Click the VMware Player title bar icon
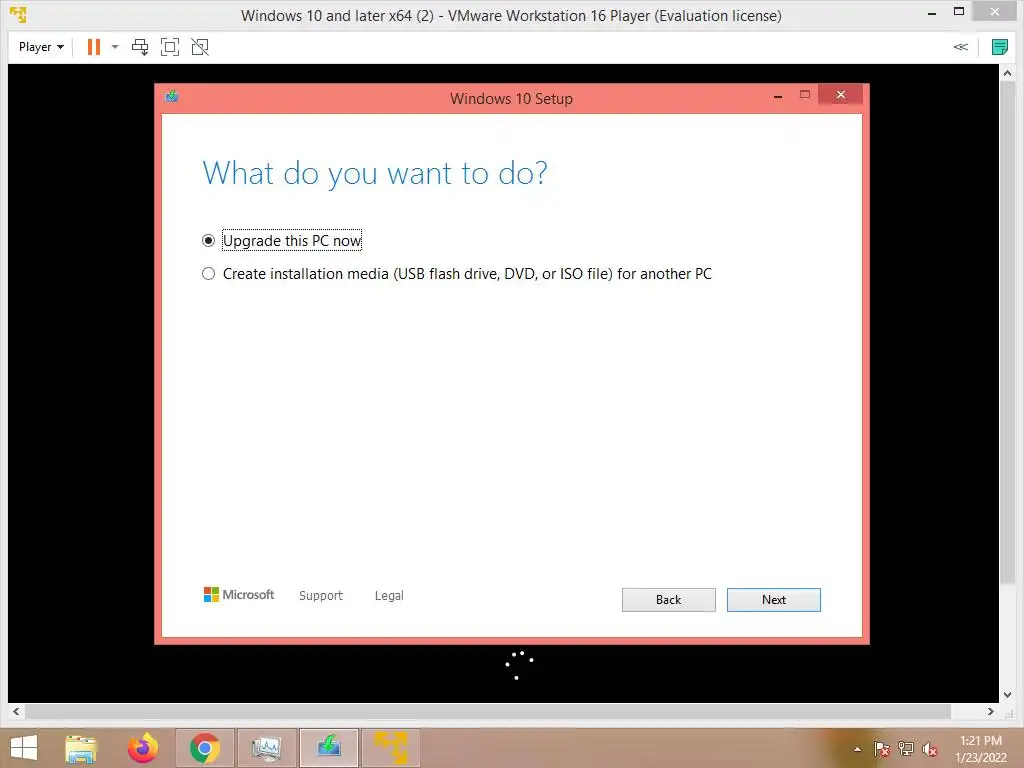This screenshot has width=1024, height=768. (18, 14)
